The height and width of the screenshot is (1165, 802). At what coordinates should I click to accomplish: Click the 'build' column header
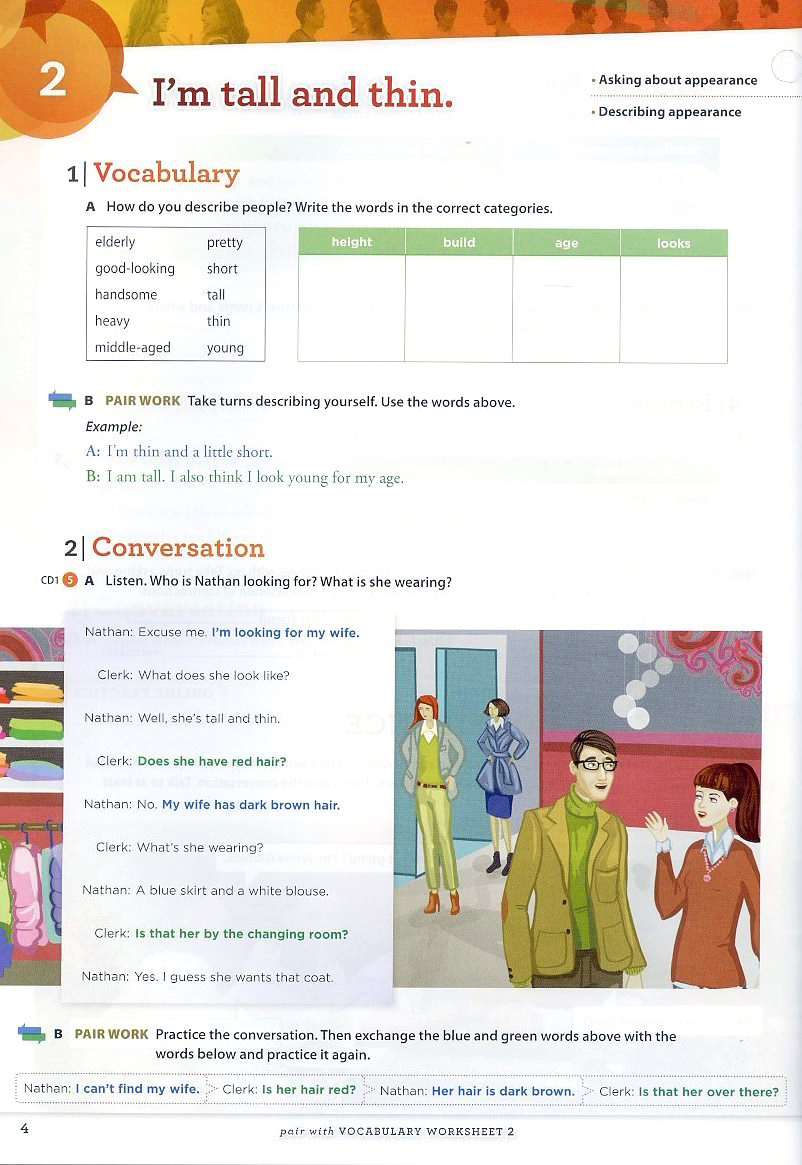(459, 242)
